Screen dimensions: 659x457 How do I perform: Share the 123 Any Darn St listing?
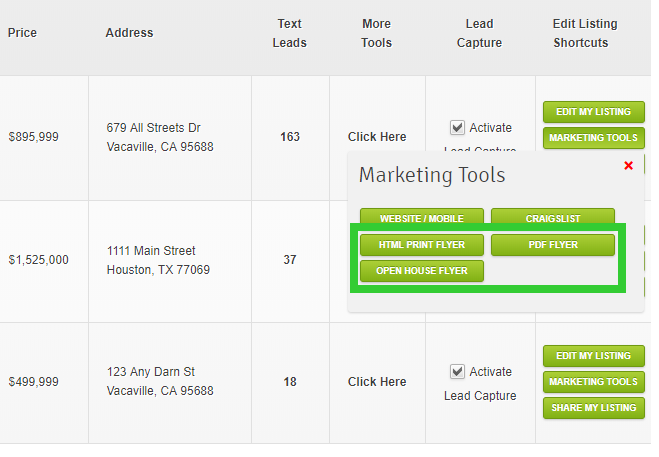pyautogui.click(x=593, y=408)
